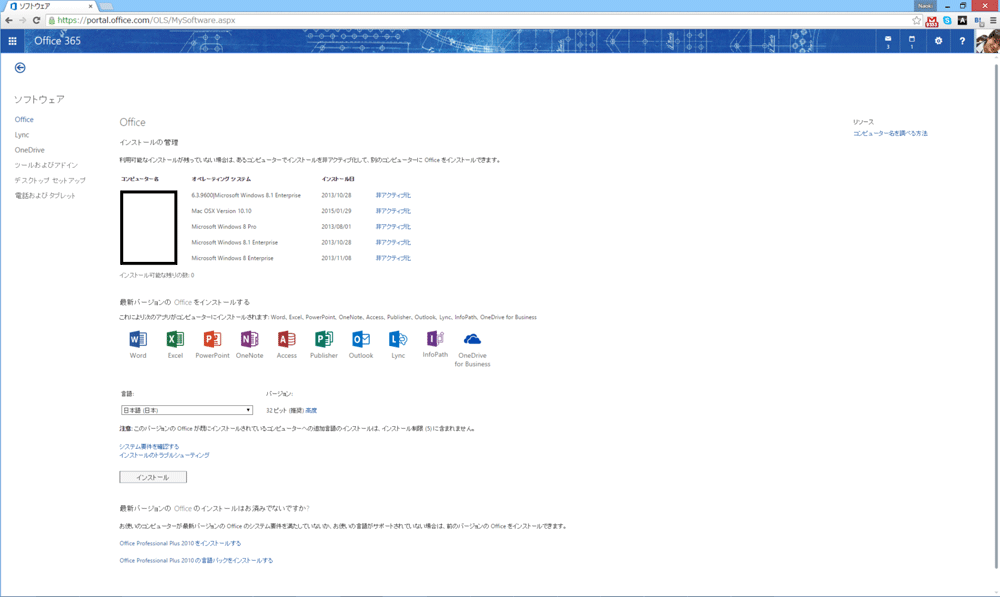
Task: Deactivate the Mac OSX Version 10.10 install
Action: click(x=393, y=211)
